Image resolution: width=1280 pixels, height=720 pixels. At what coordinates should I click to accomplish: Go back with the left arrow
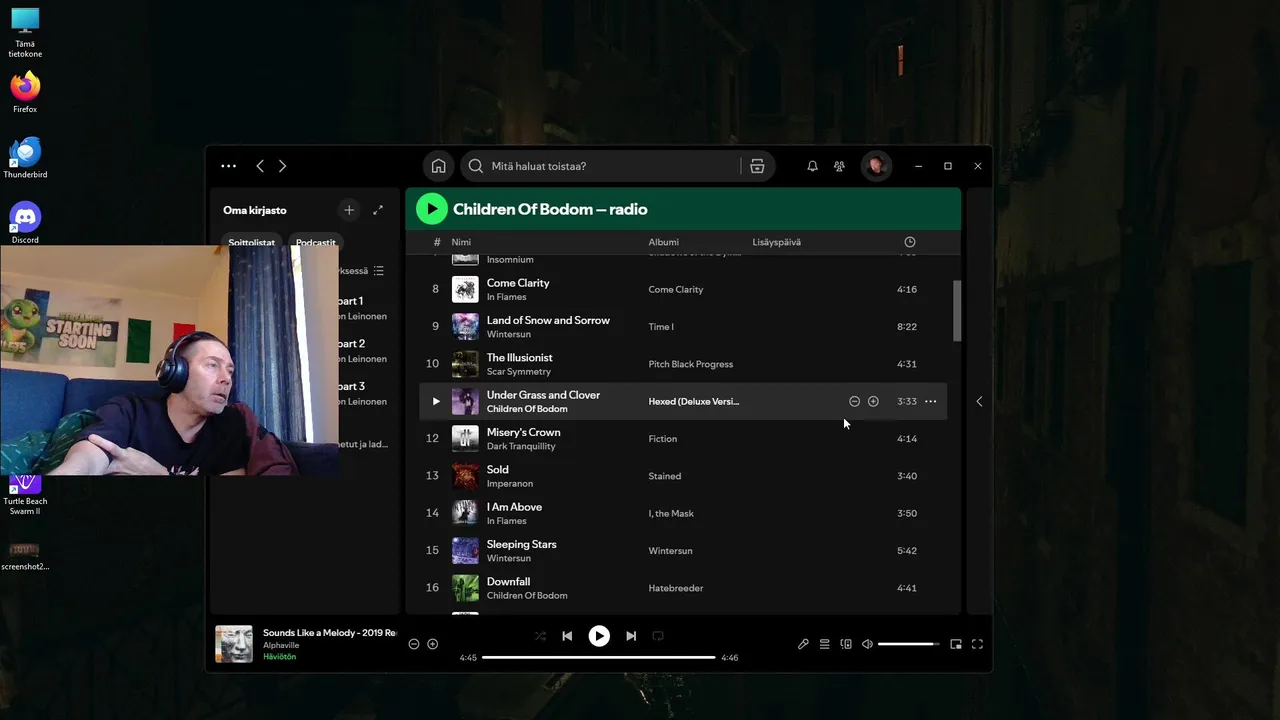260,166
